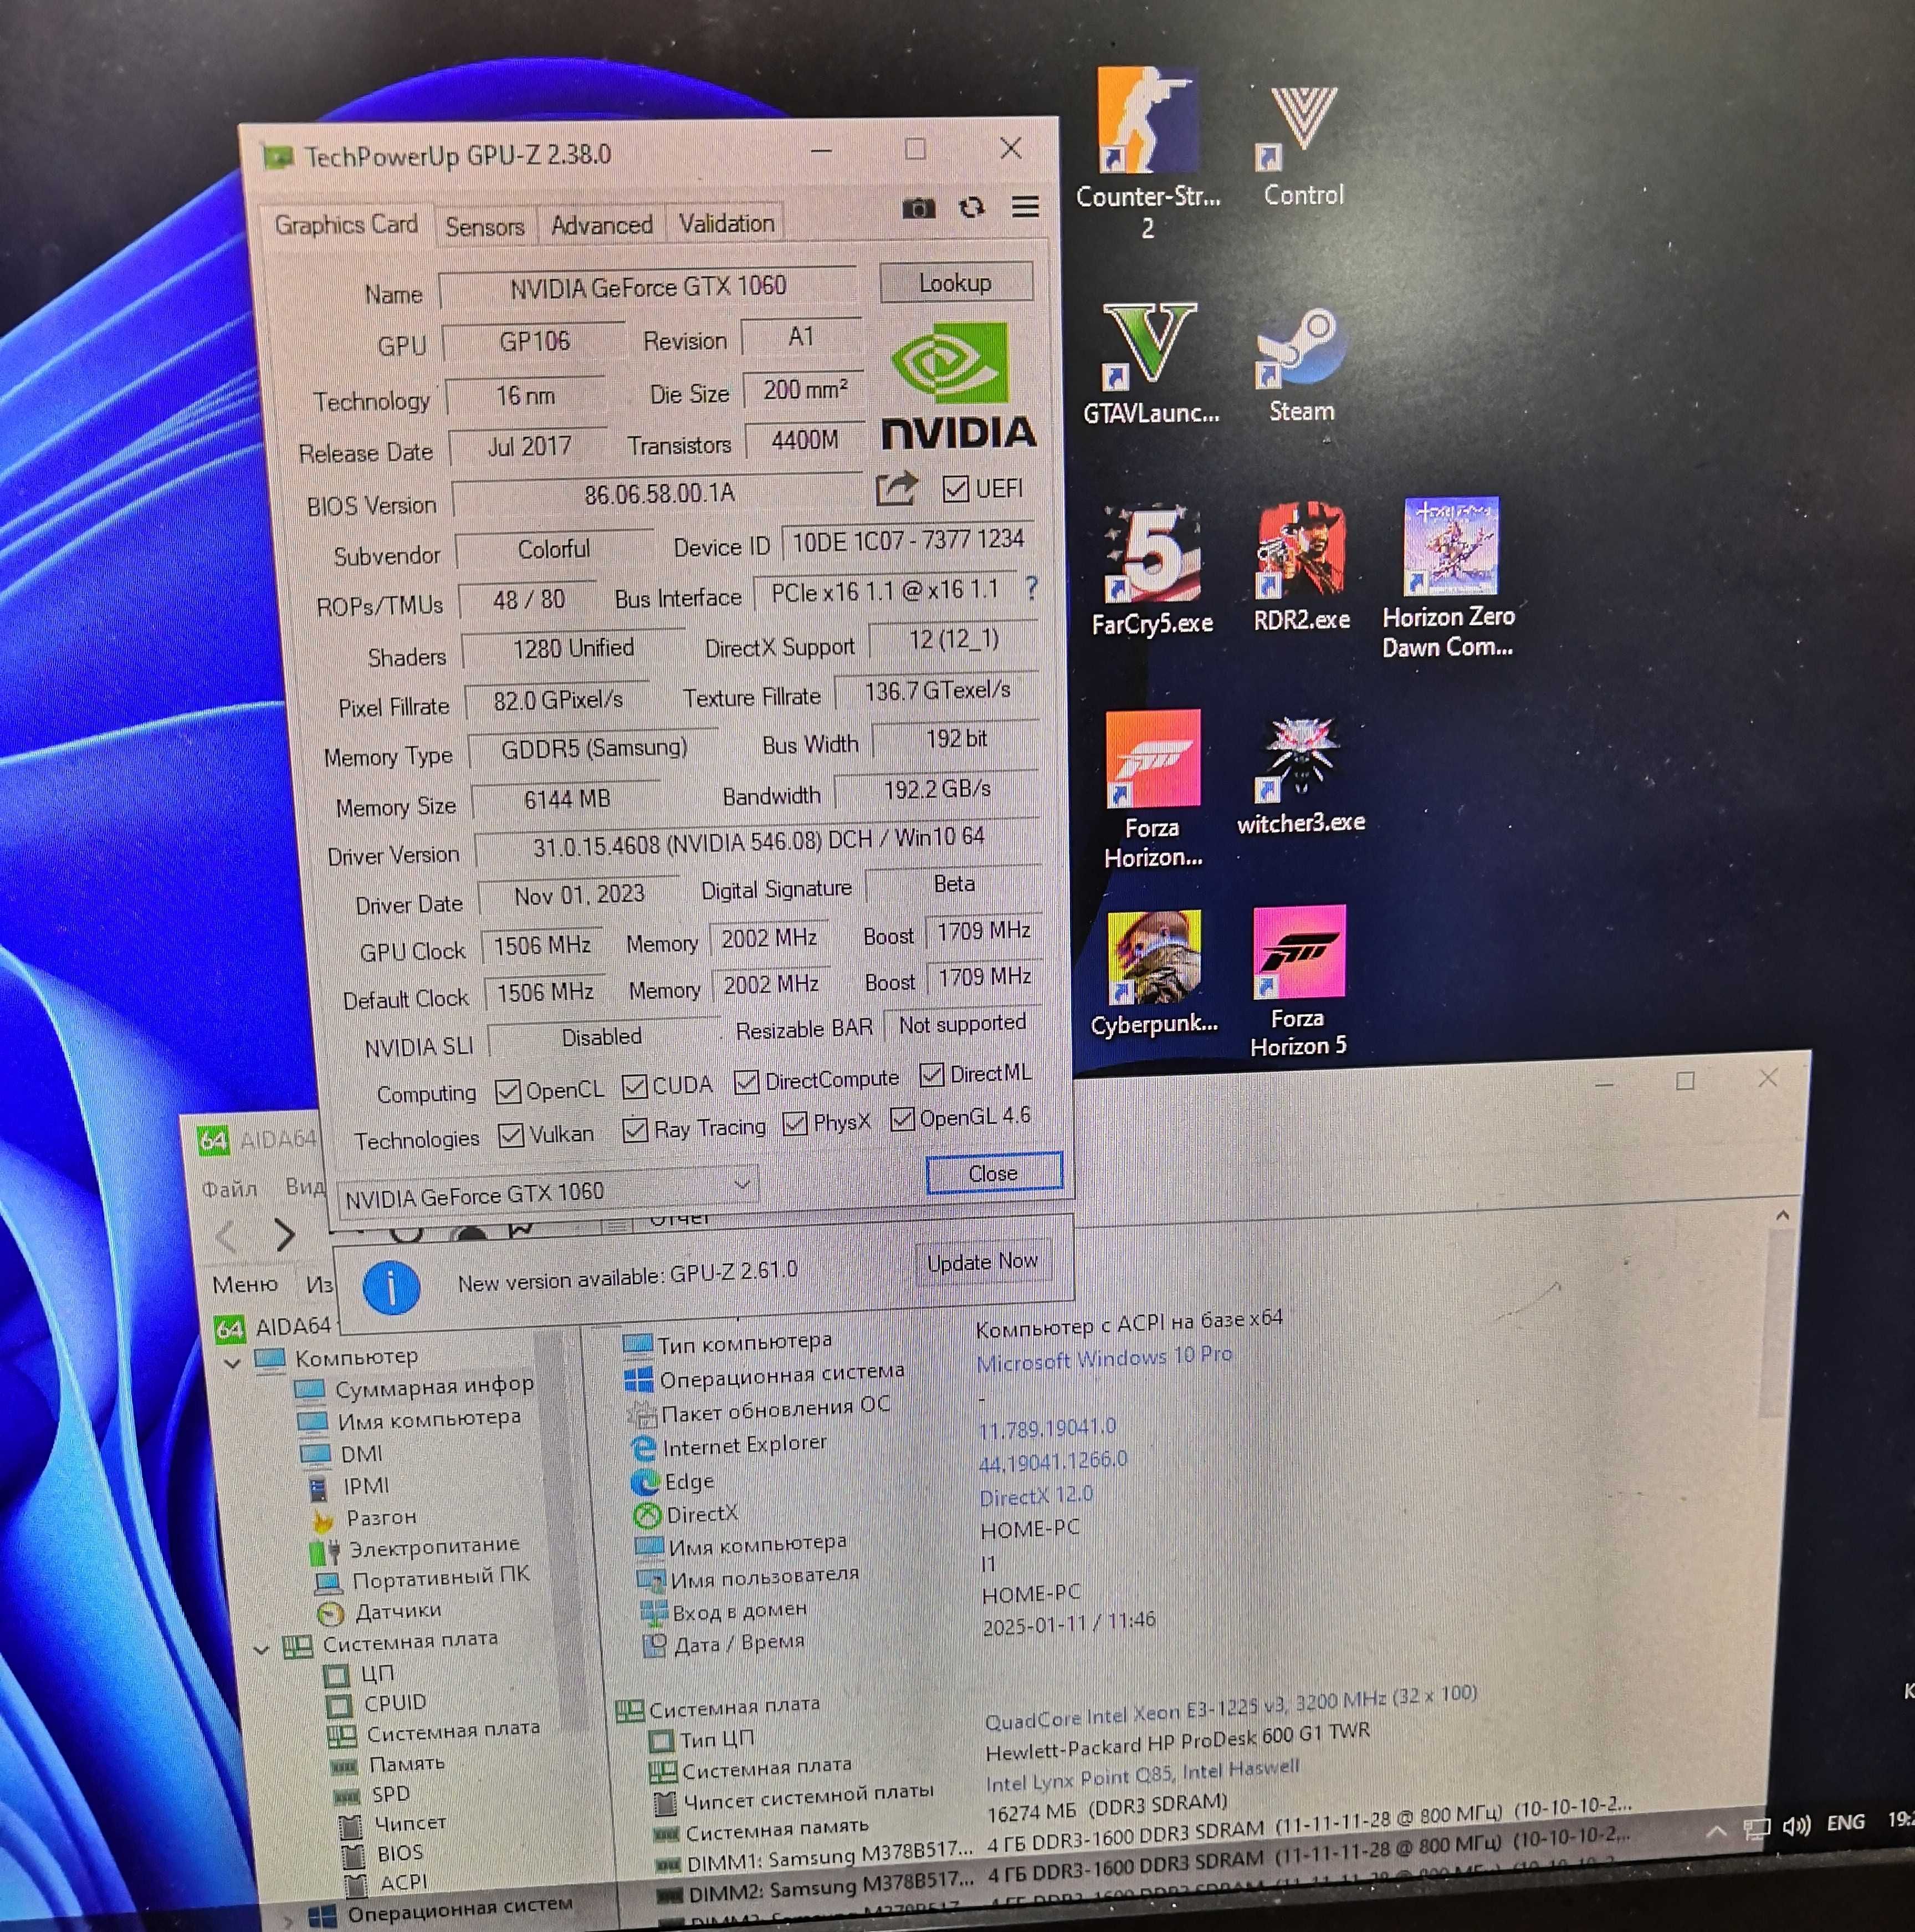Open Counter-Strike 2 desktop shortcut
This screenshot has width=1915, height=1932.
[1148, 152]
